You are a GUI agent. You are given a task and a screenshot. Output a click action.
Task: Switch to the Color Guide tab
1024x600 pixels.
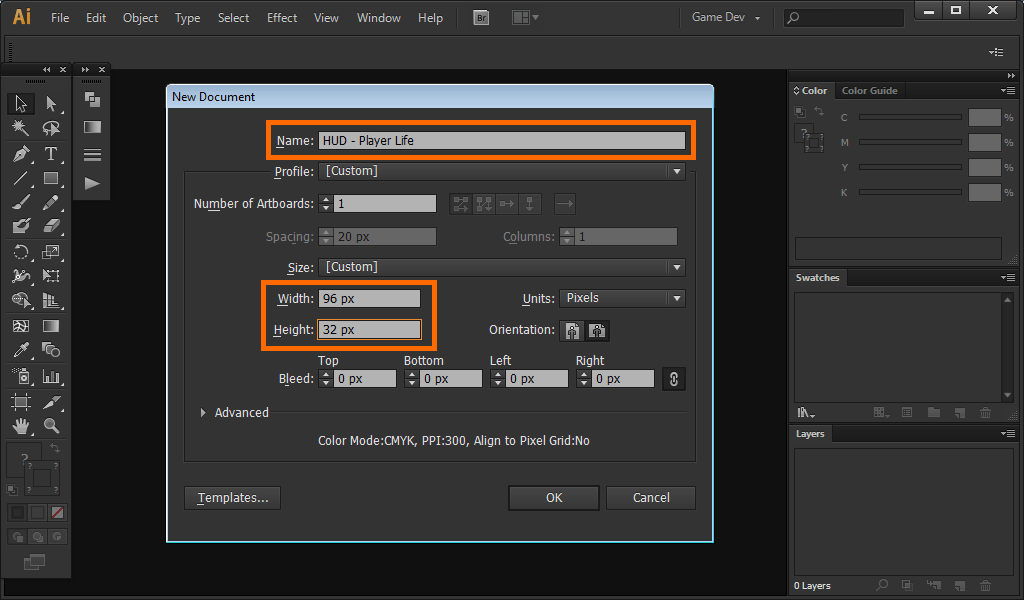pos(869,91)
